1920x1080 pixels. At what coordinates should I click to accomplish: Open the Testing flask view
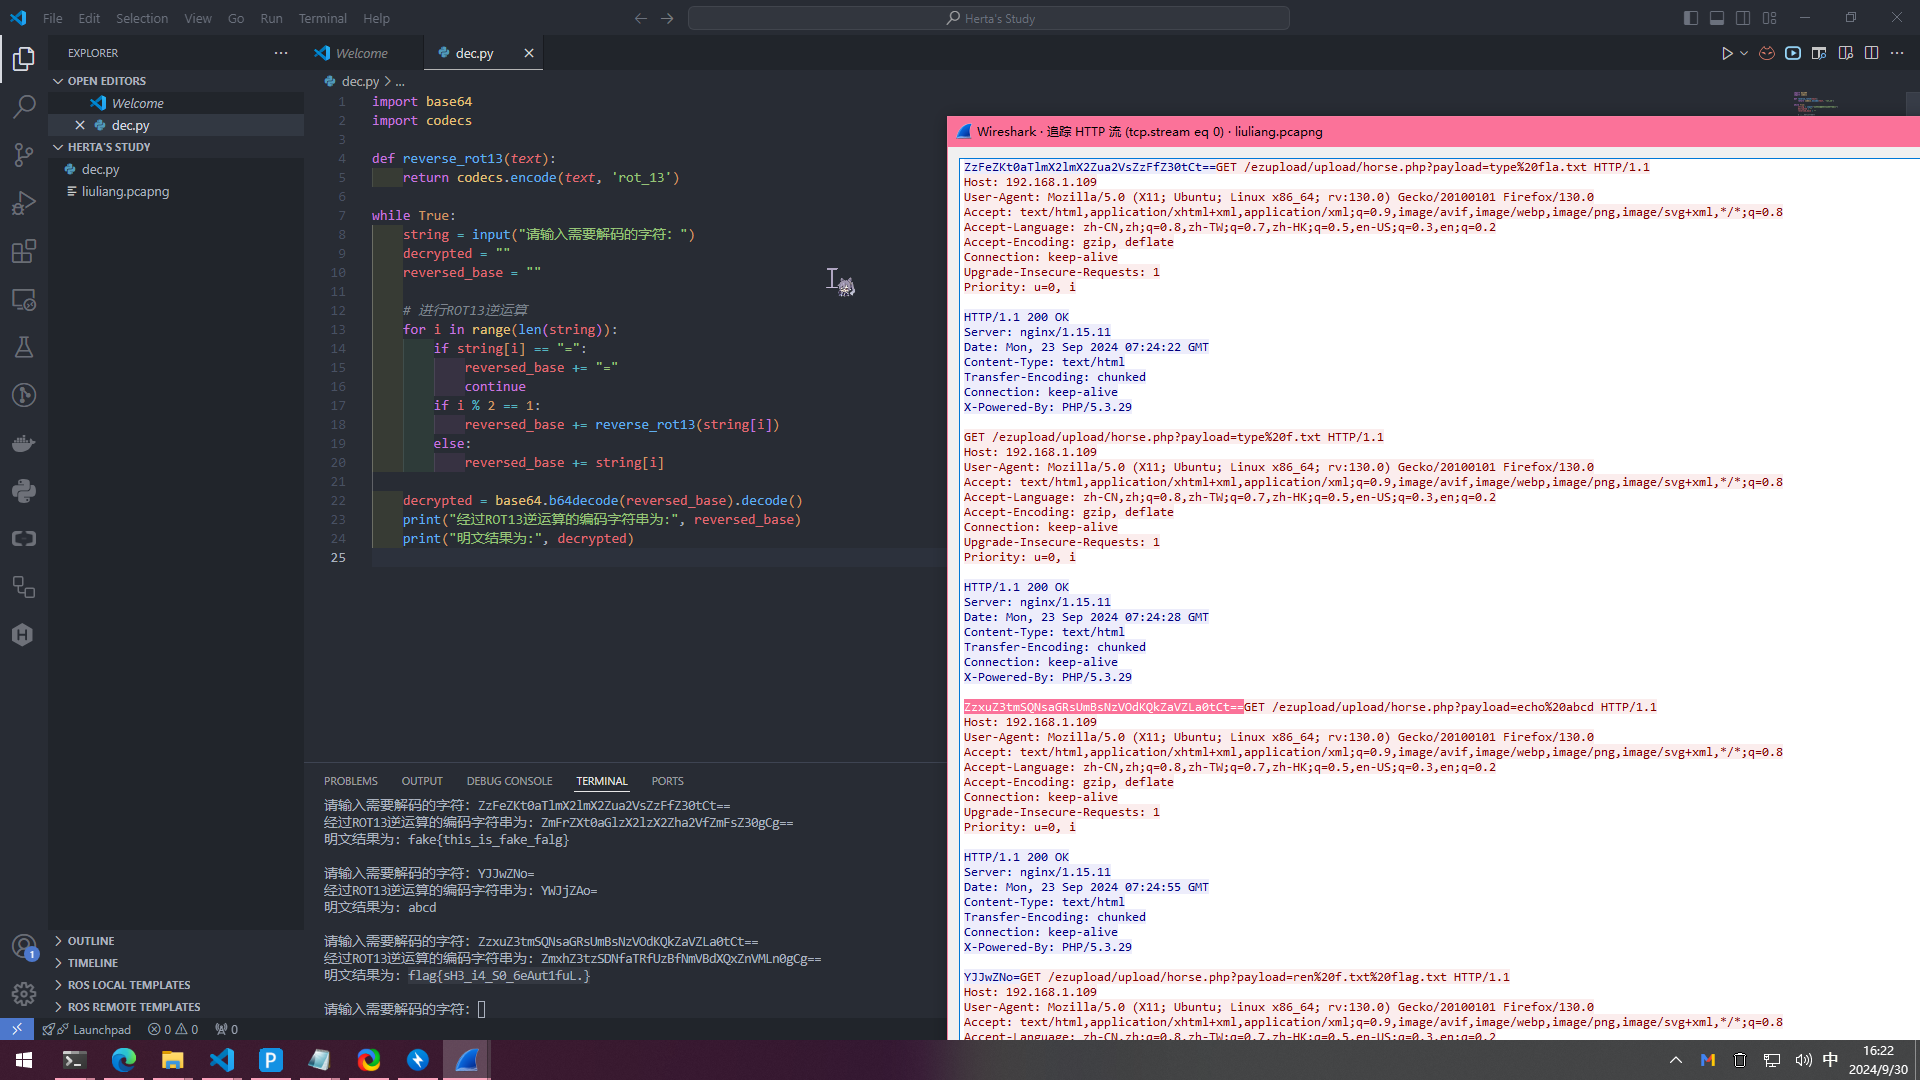pos(24,347)
